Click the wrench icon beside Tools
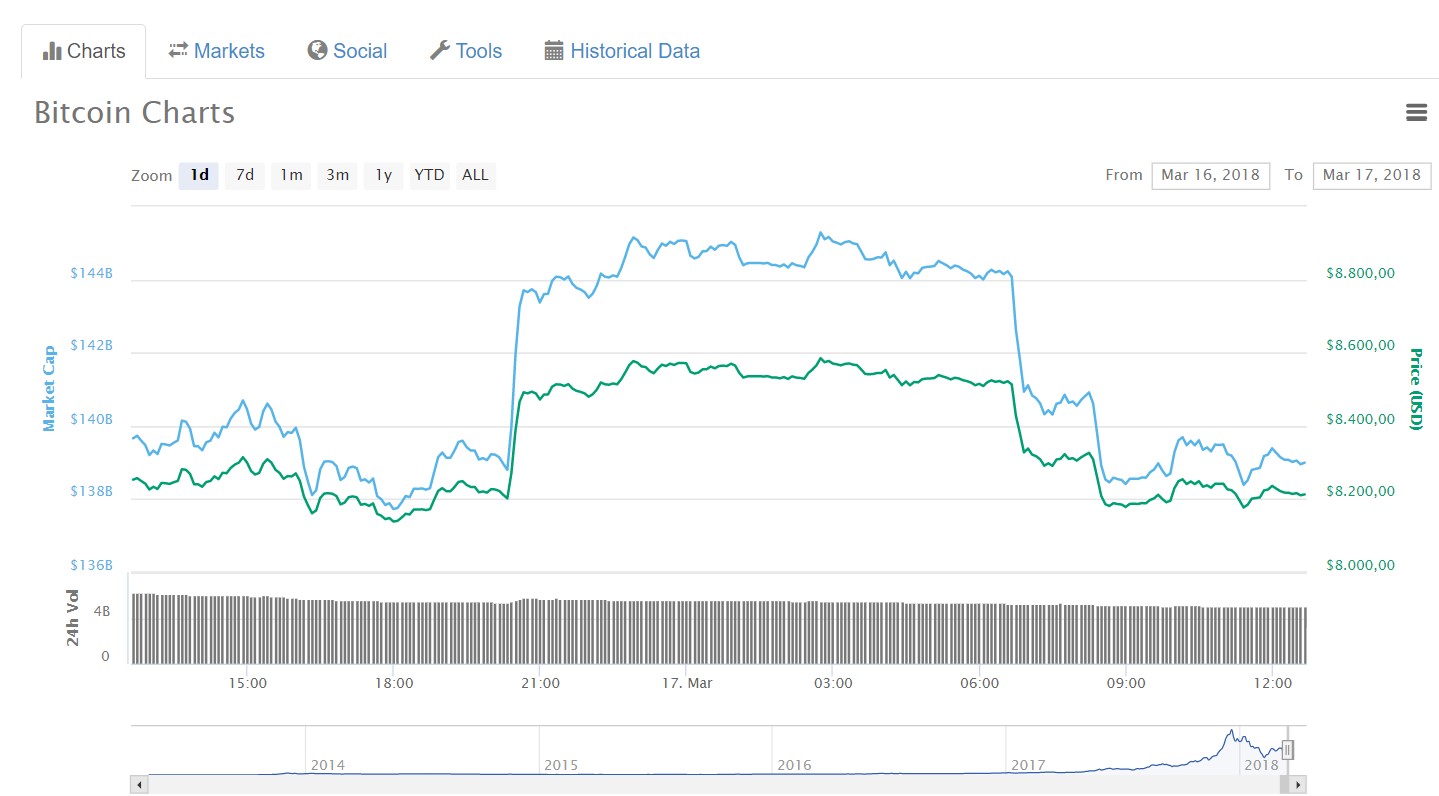 point(440,50)
